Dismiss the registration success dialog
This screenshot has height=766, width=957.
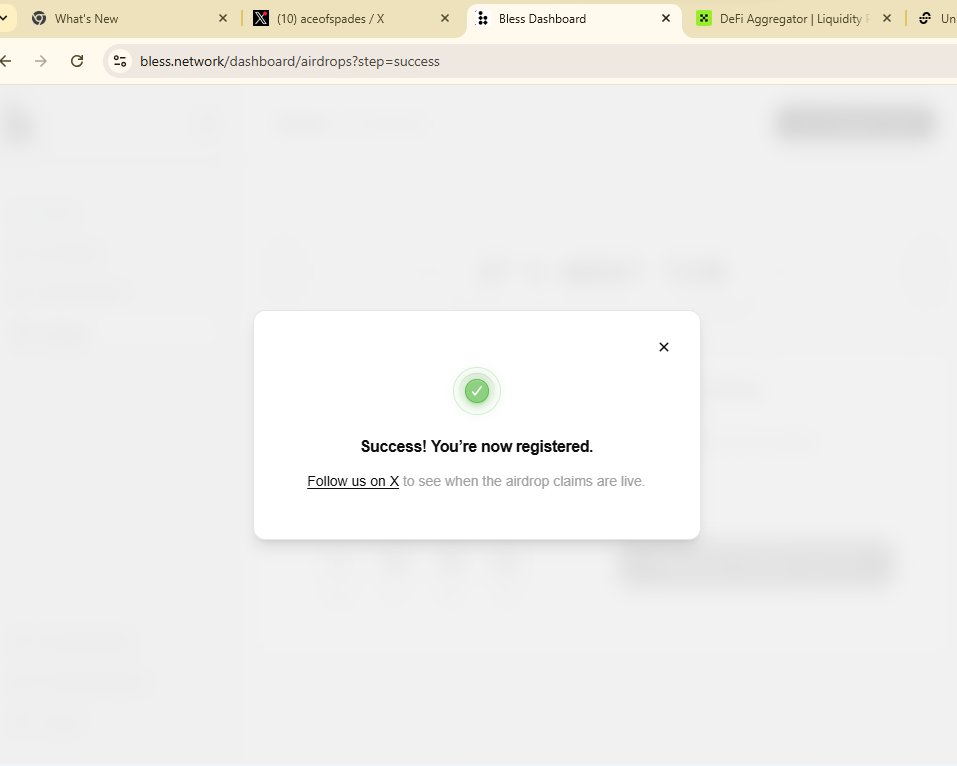point(663,347)
